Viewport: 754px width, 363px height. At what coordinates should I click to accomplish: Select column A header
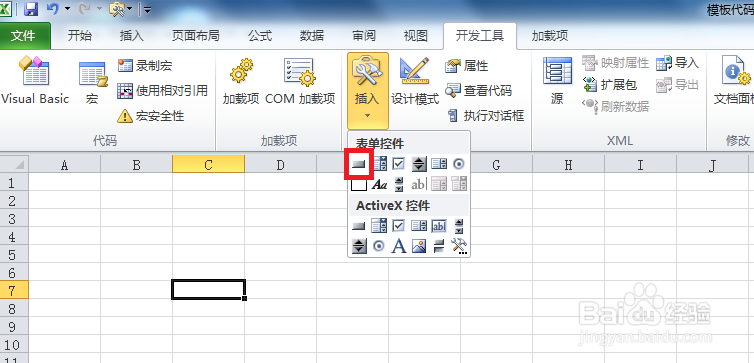(64, 165)
